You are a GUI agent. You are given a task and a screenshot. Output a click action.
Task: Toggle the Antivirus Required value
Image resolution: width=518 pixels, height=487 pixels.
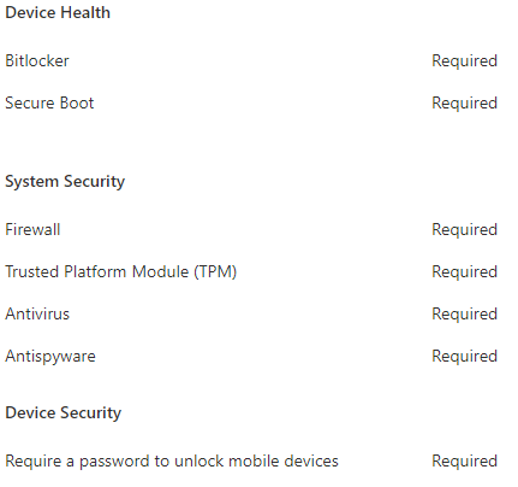464,315
